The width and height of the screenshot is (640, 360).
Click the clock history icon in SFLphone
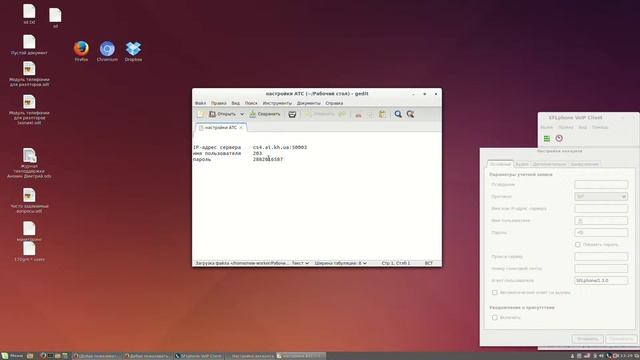pos(559,139)
